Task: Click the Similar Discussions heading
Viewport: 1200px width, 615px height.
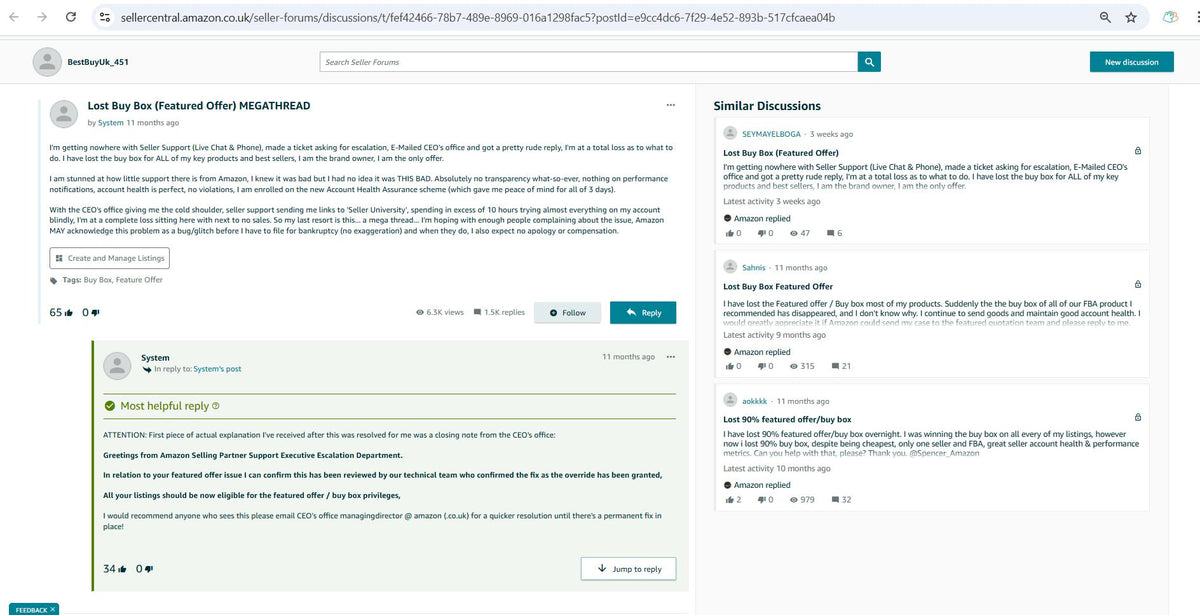Action: pyautogui.click(x=767, y=106)
